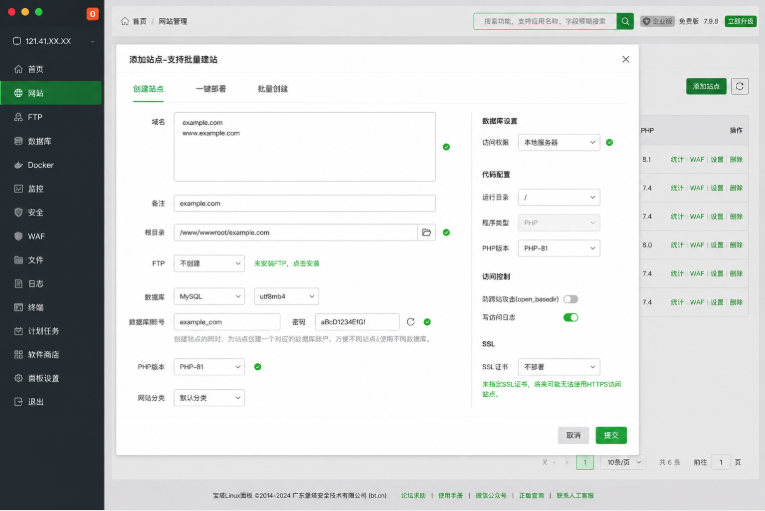Open the utf8mb4 charset dropdown
The width and height of the screenshot is (765, 511).
(x=286, y=296)
